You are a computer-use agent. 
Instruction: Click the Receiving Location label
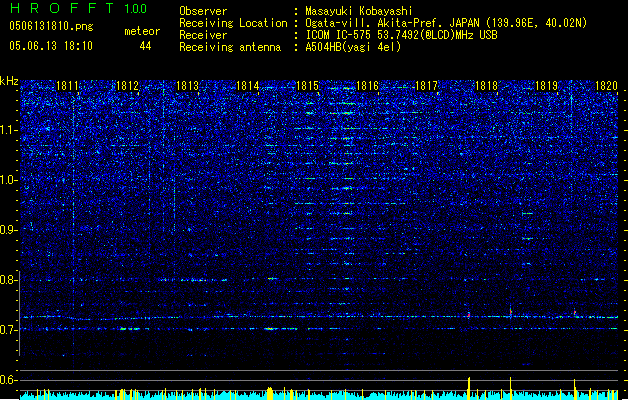click(x=233, y=23)
